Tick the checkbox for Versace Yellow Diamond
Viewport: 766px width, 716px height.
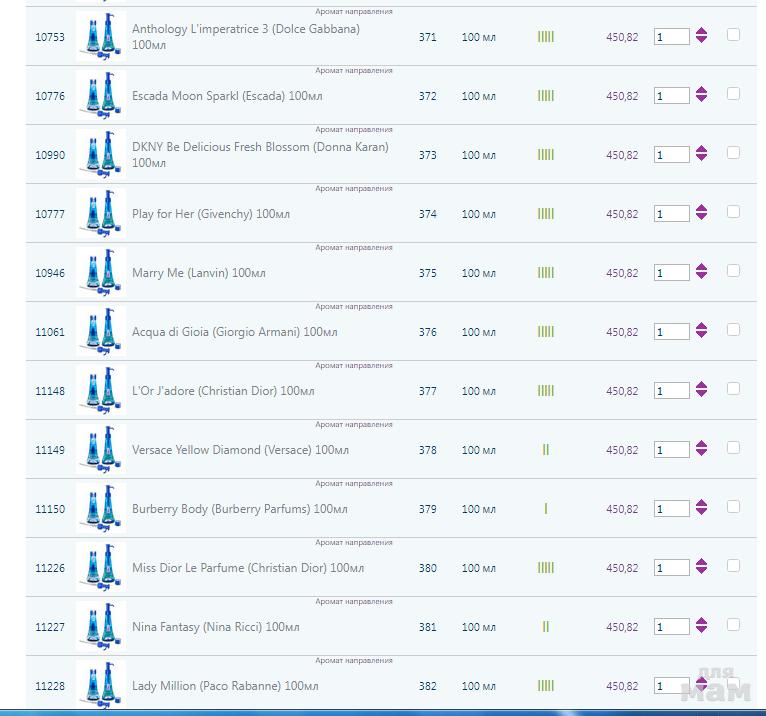[733, 448]
